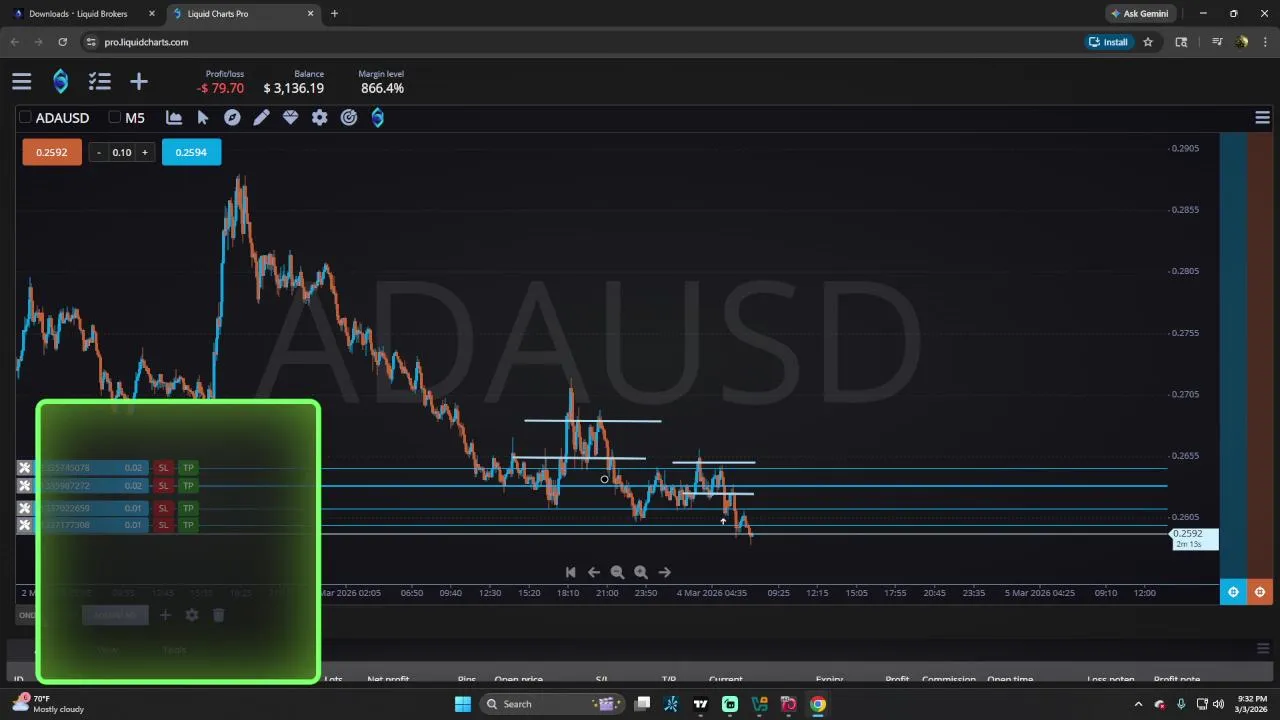Close the 0.01 position in the bottom order row
The image size is (1280, 720).
click(x=25, y=525)
